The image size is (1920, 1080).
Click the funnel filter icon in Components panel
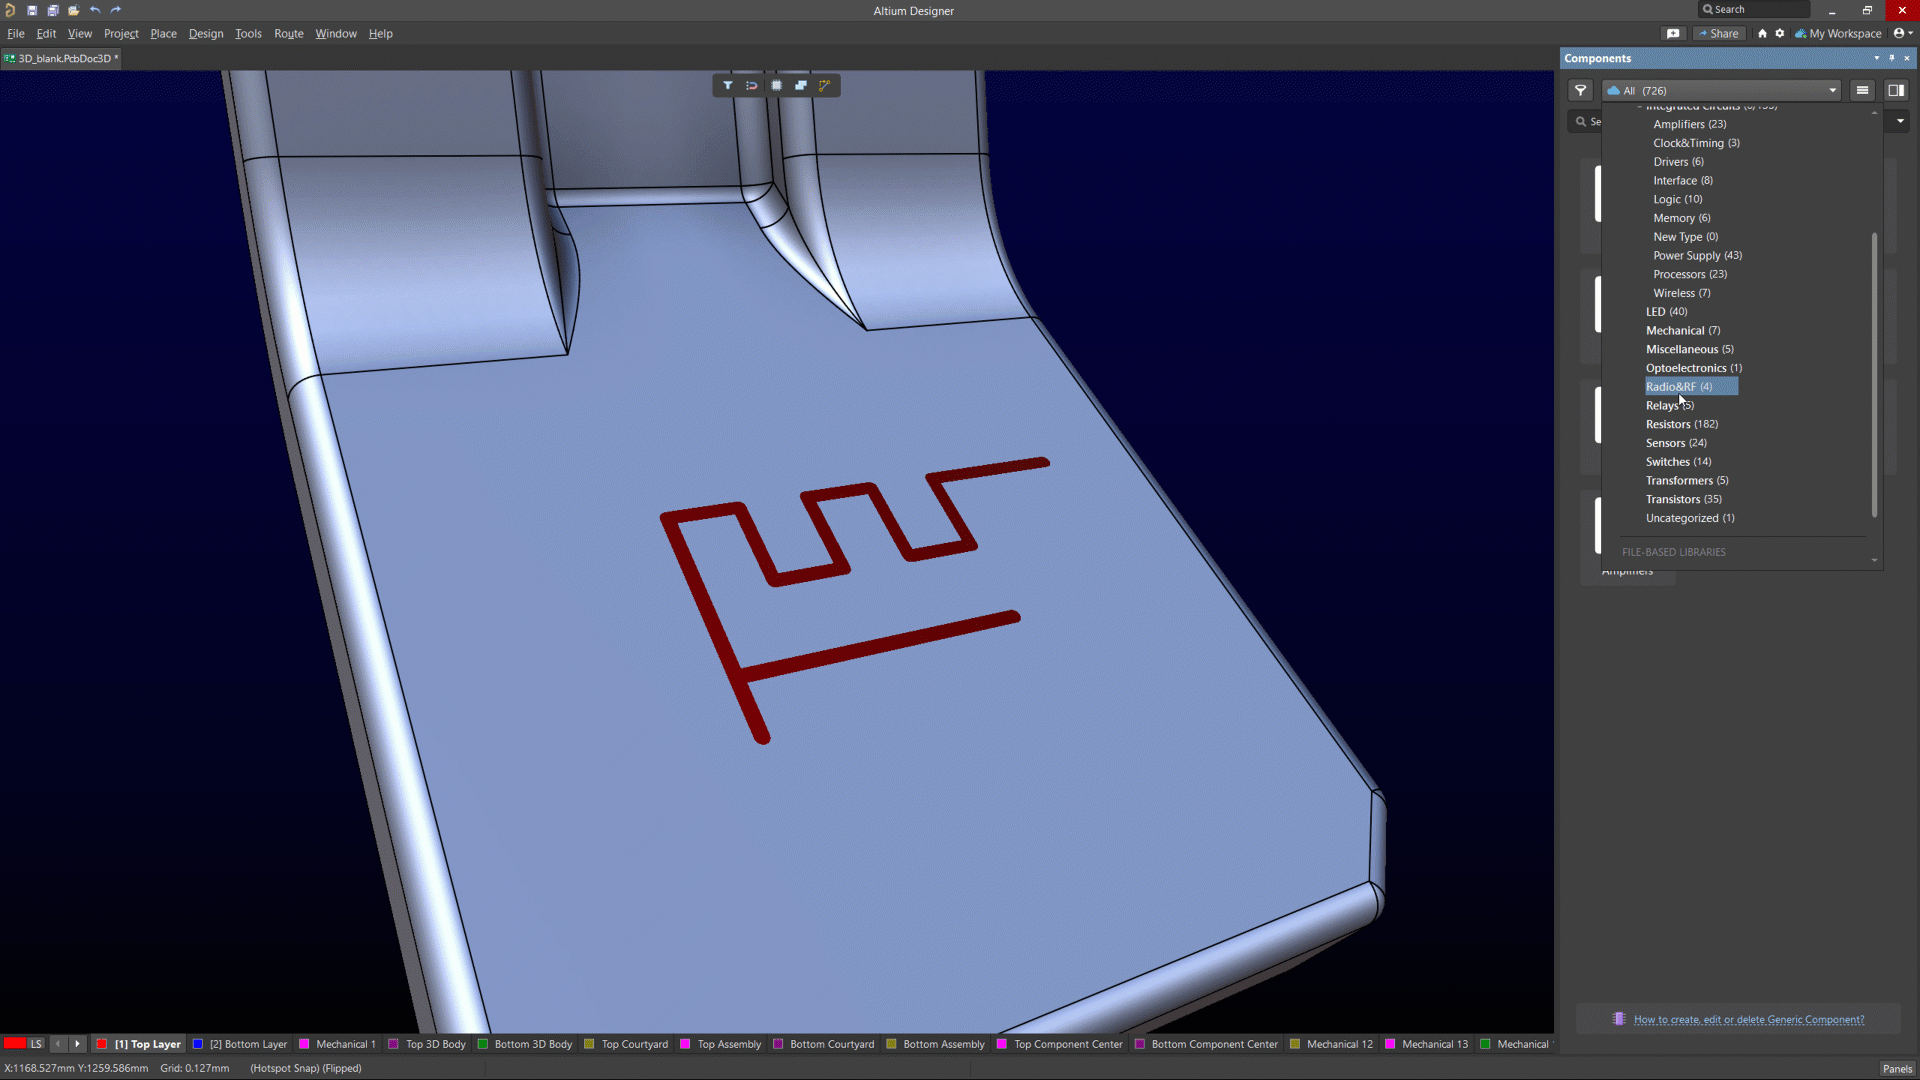(1581, 90)
